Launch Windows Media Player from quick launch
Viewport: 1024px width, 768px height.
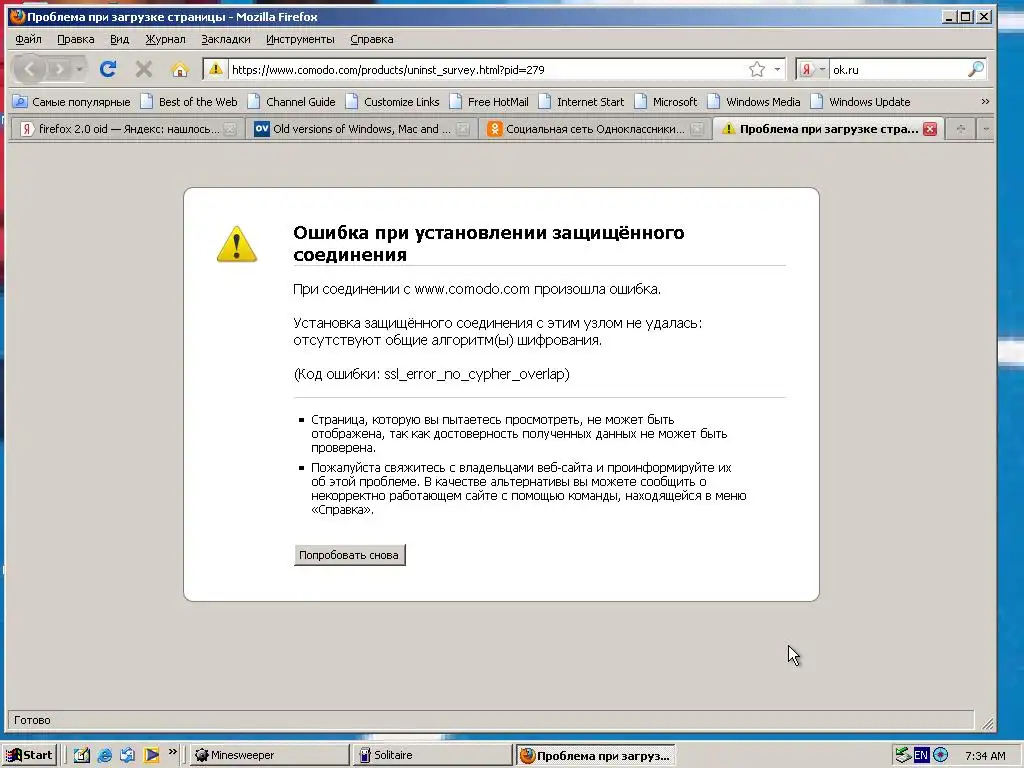(152, 755)
